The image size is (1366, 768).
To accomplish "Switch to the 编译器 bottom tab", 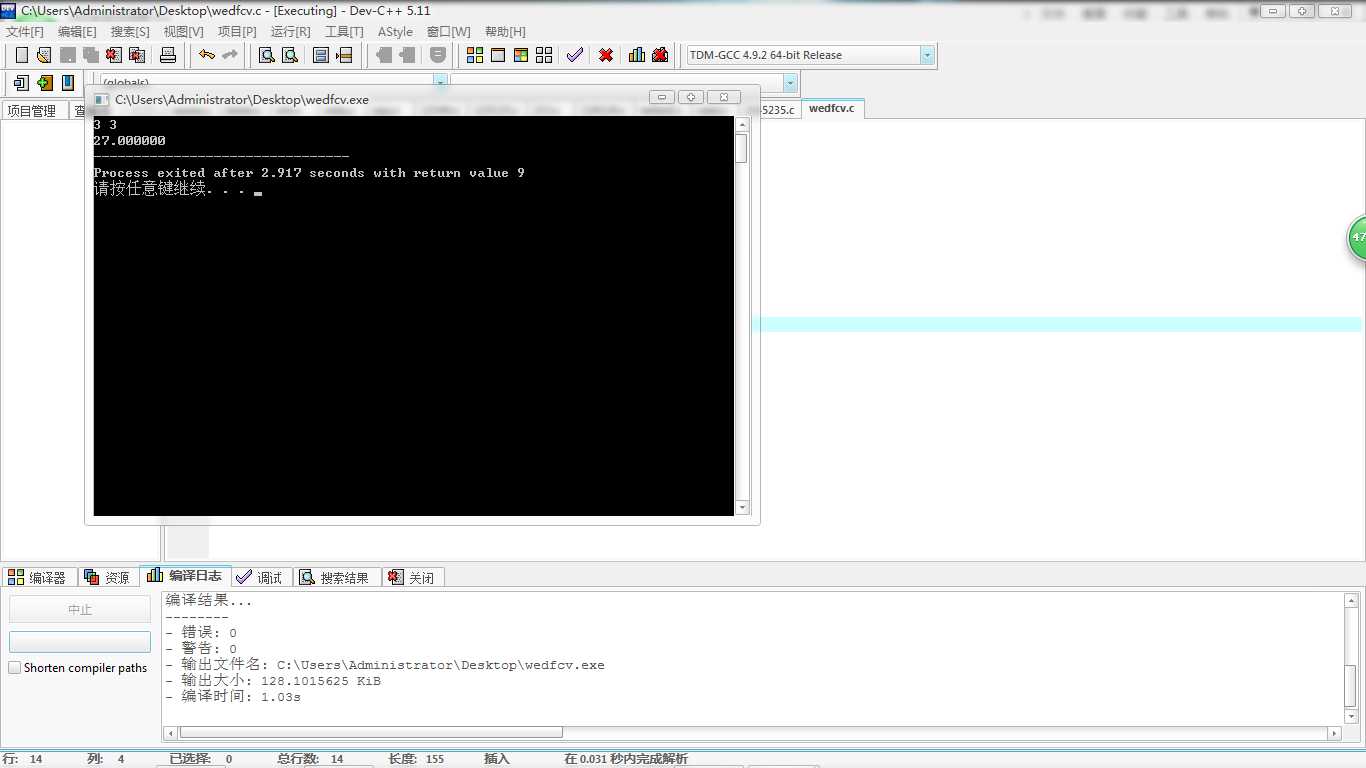I will pyautogui.click(x=38, y=577).
